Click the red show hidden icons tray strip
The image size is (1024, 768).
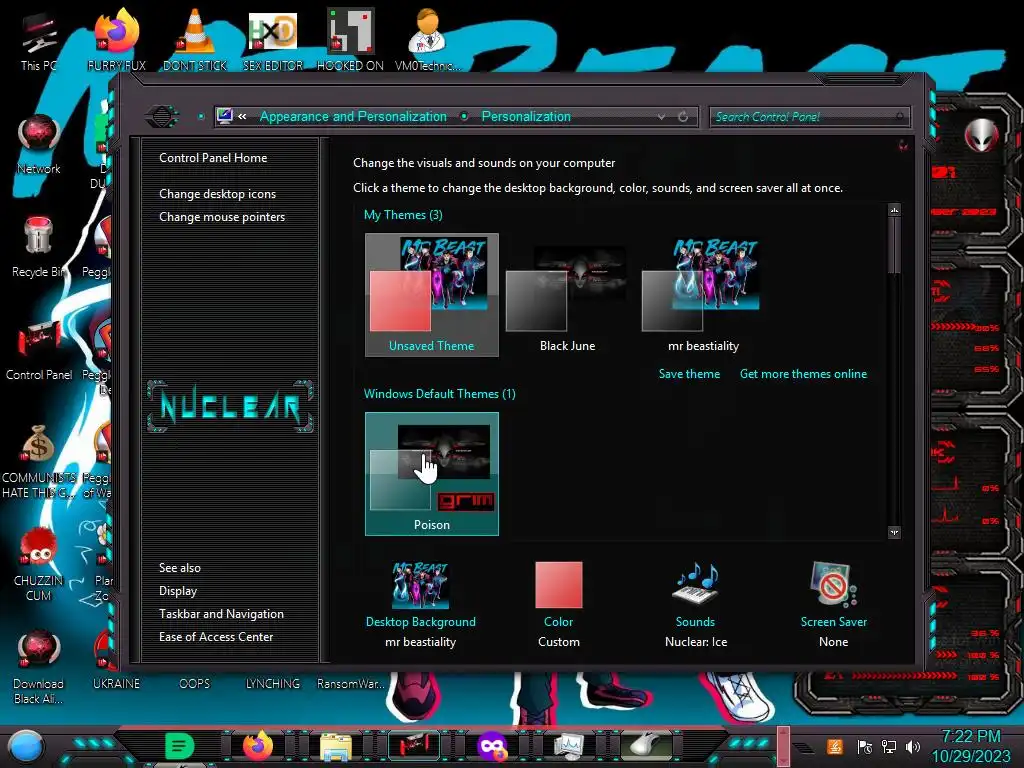[783, 746]
